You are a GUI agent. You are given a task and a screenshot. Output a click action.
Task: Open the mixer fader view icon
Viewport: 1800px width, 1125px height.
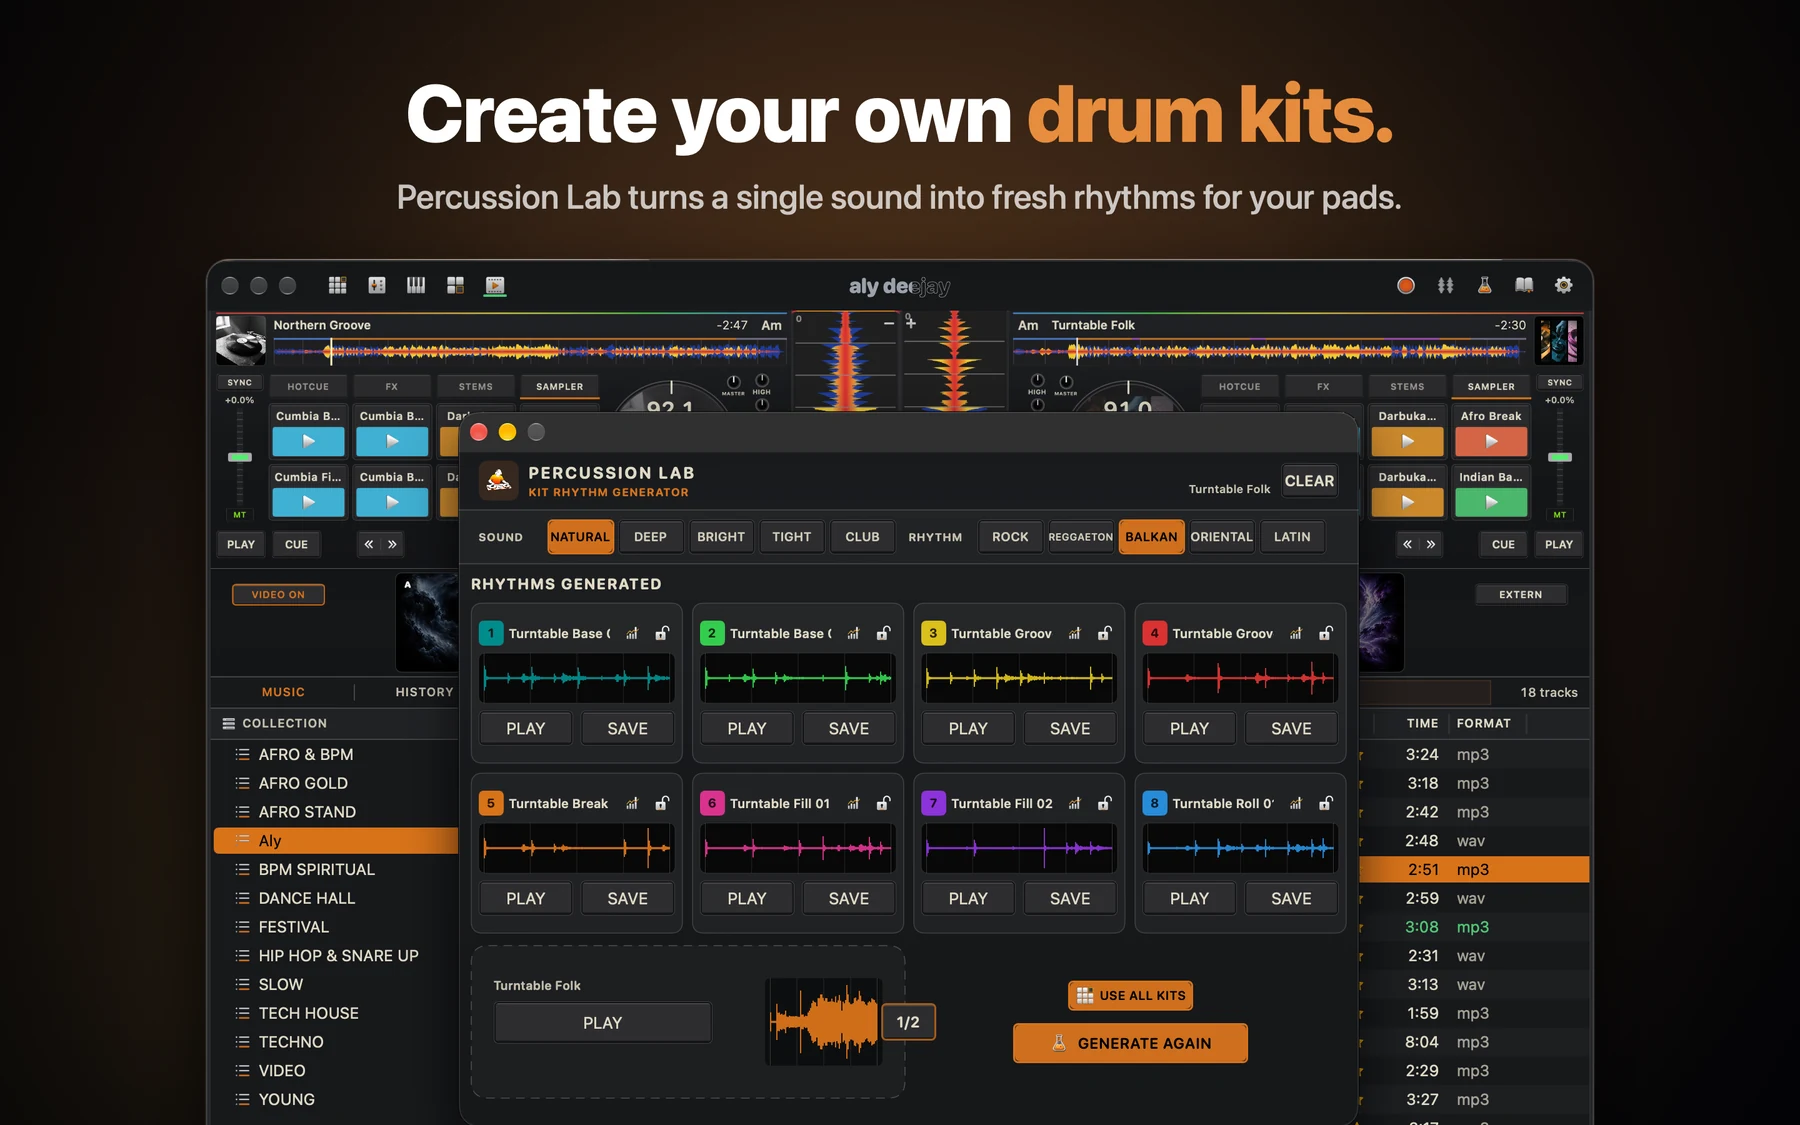point(377,286)
